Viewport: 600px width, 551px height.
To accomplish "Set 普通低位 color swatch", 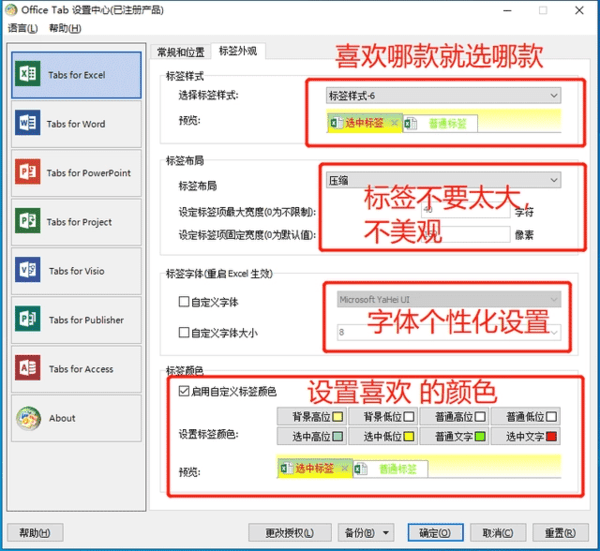I will 551,417.
